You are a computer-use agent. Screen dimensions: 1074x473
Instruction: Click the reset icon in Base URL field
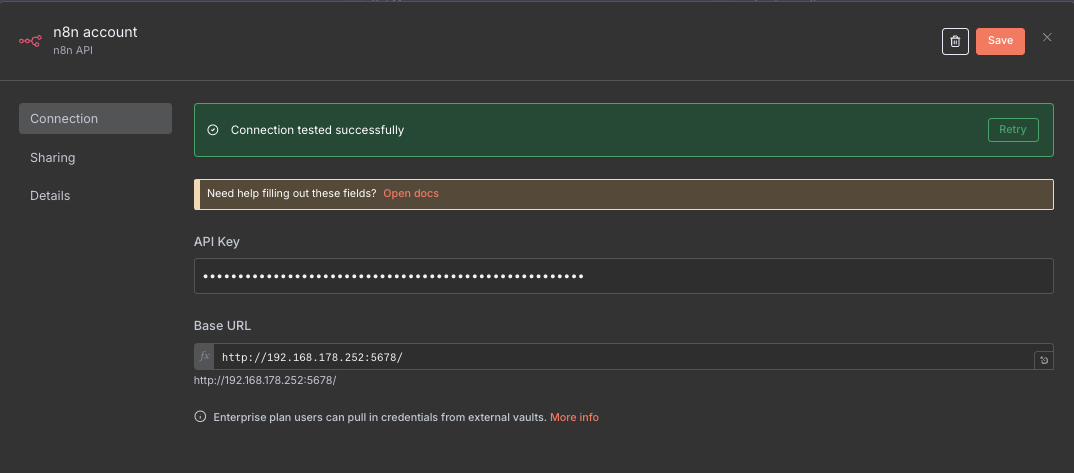click(x=1044, y=360)
